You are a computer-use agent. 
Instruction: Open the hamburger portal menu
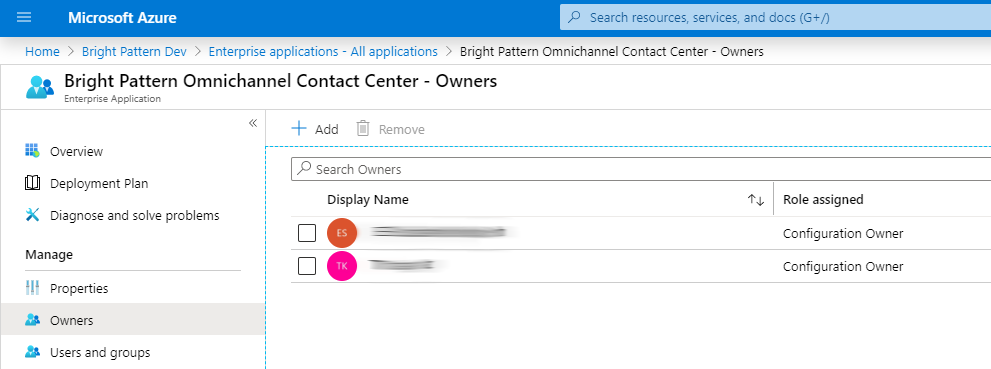(24, 17)
